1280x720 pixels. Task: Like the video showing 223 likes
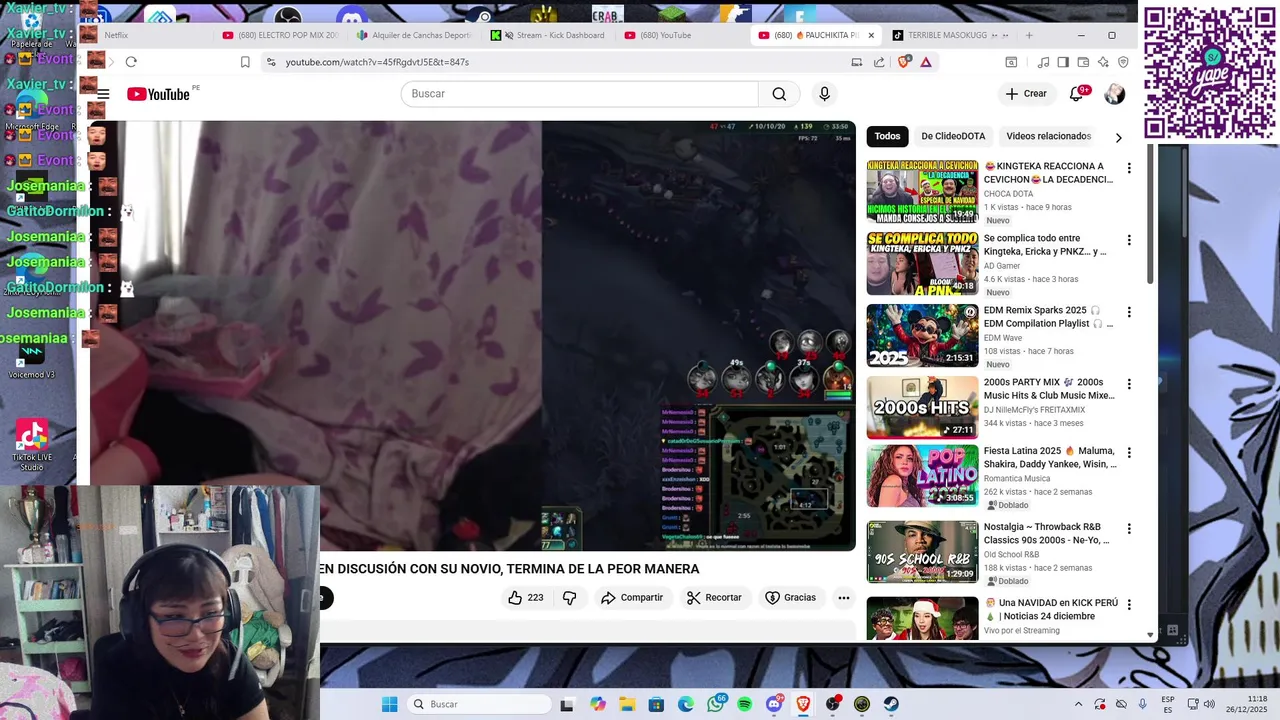click(526, 598)
